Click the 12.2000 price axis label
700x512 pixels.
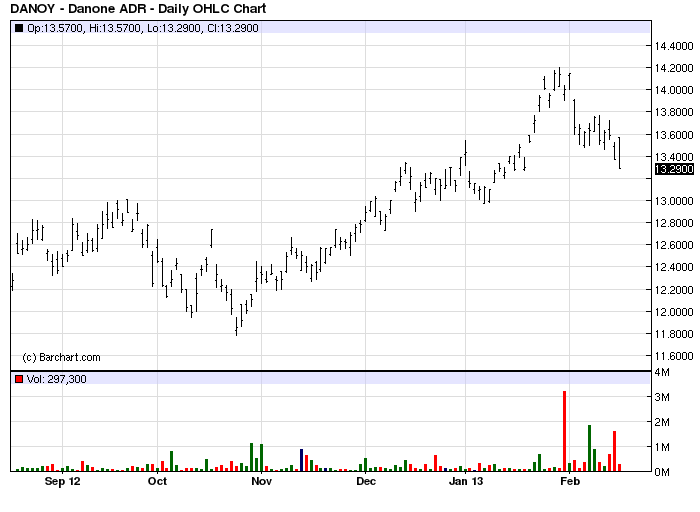click(674, 290)
